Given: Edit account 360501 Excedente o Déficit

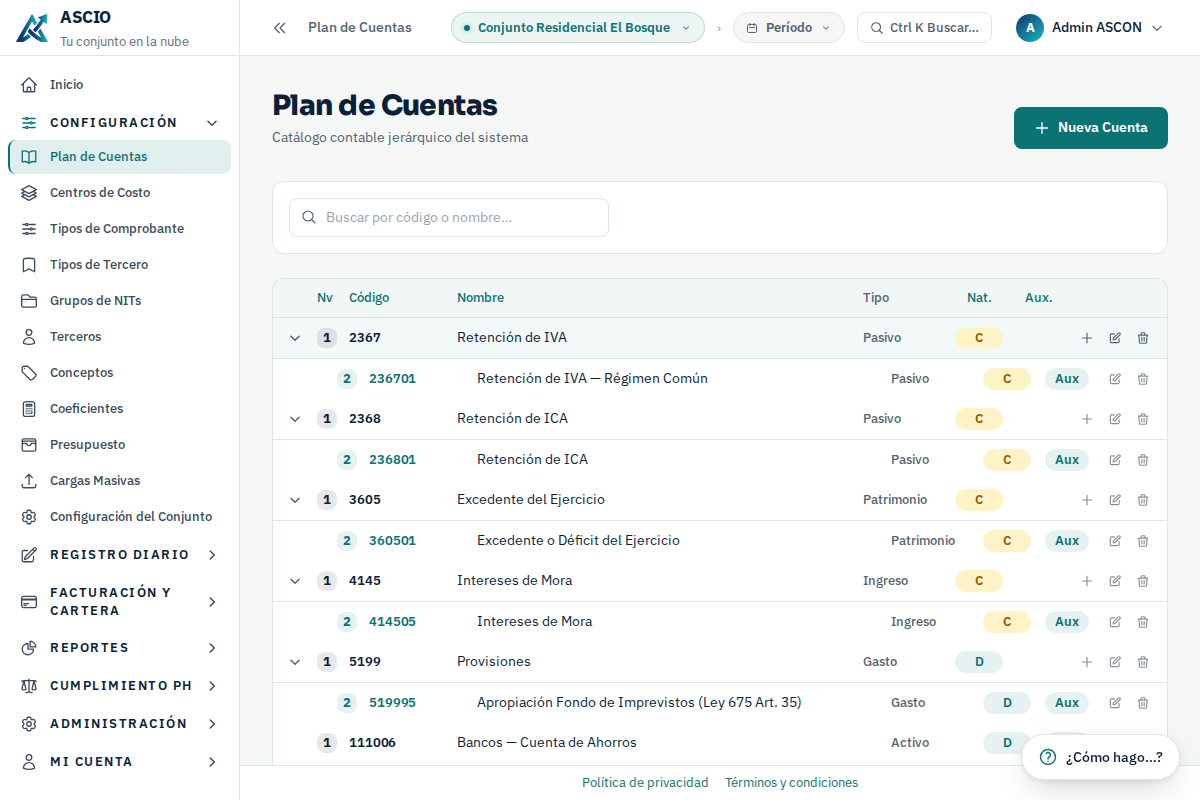Looking at the screenshot, I should [x=1115, y=541].
